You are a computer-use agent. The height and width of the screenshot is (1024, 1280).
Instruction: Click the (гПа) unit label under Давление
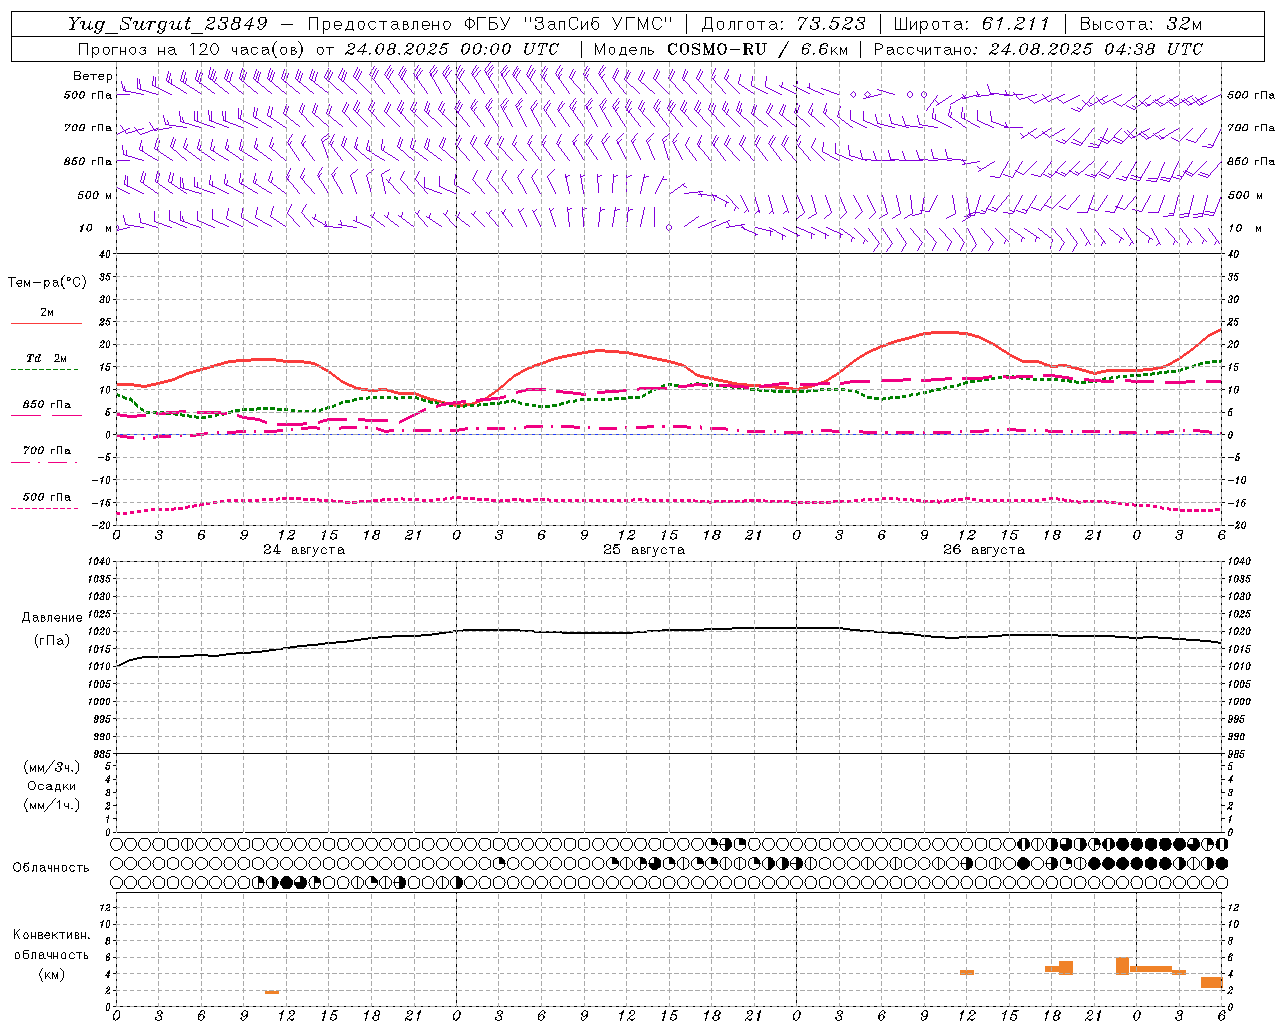(x=52, y=641)
